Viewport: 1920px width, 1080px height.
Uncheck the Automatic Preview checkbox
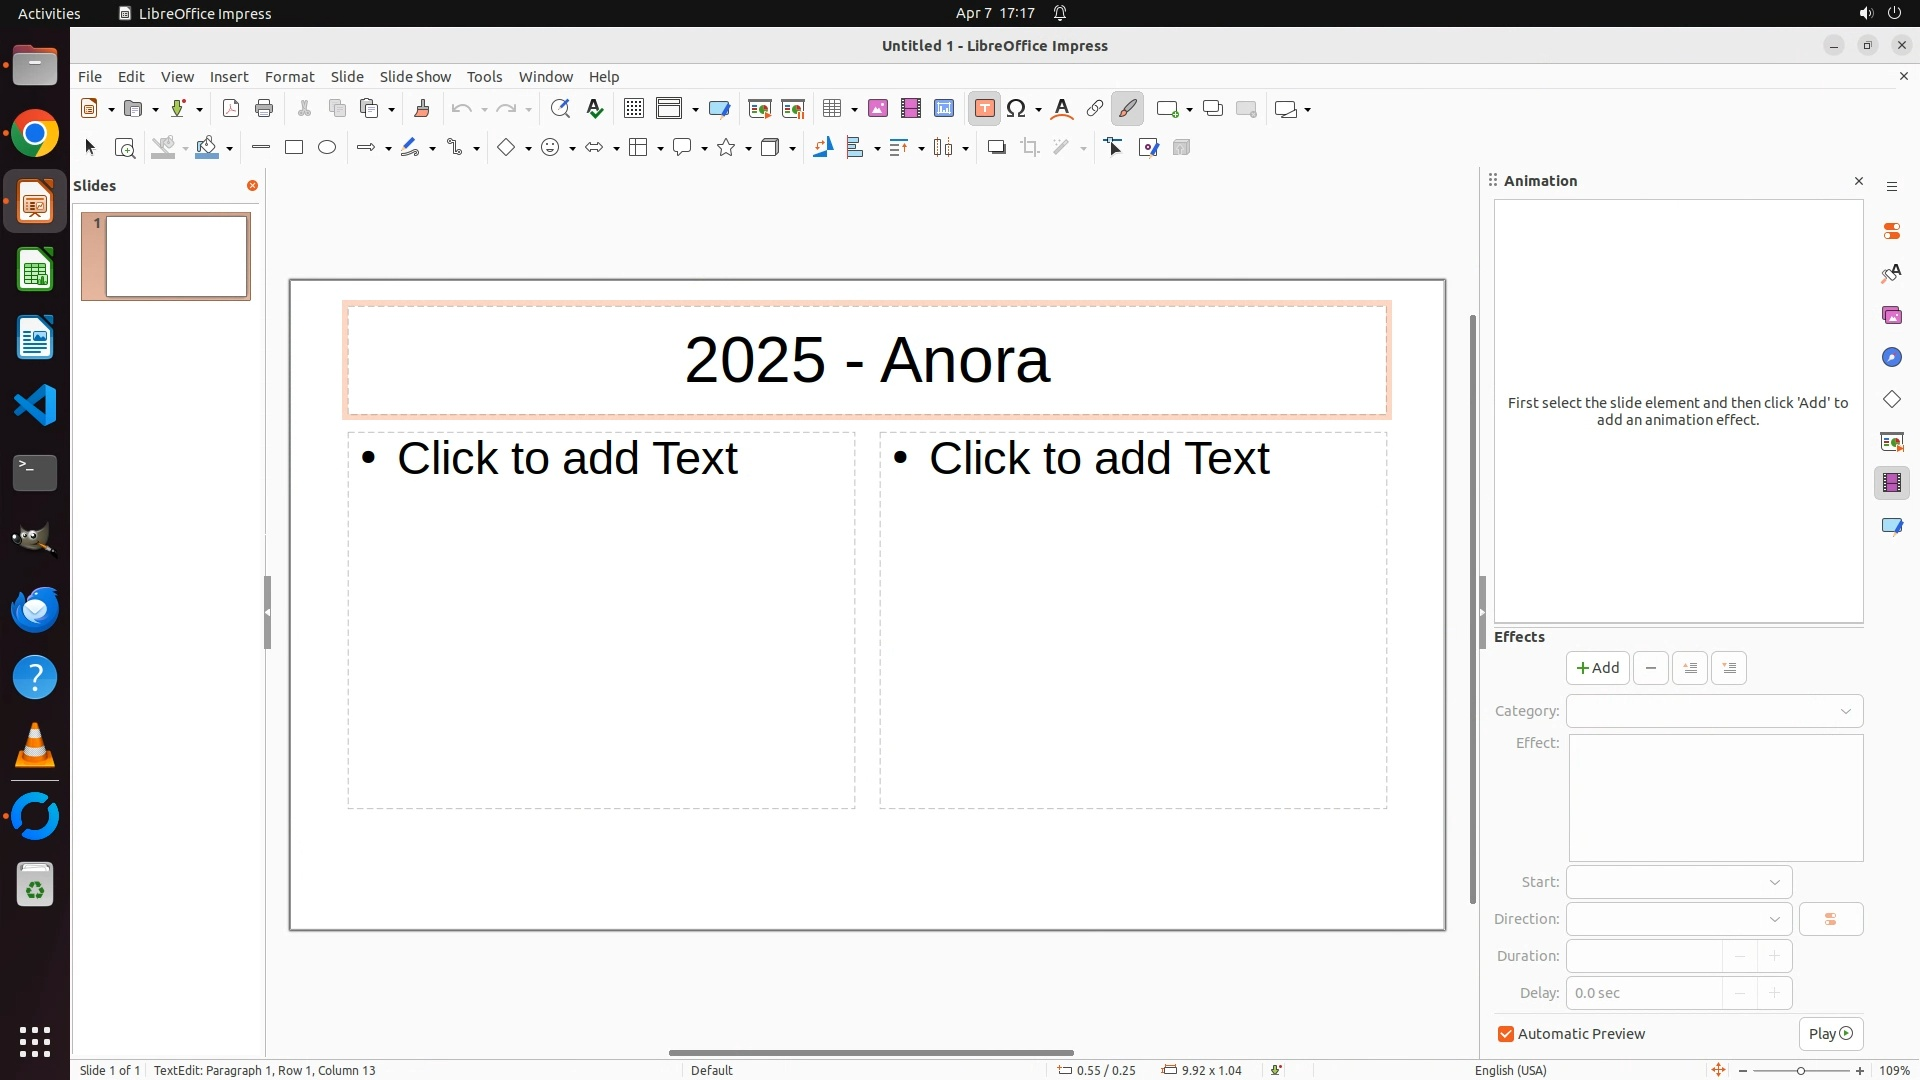click(1506, 1034)
